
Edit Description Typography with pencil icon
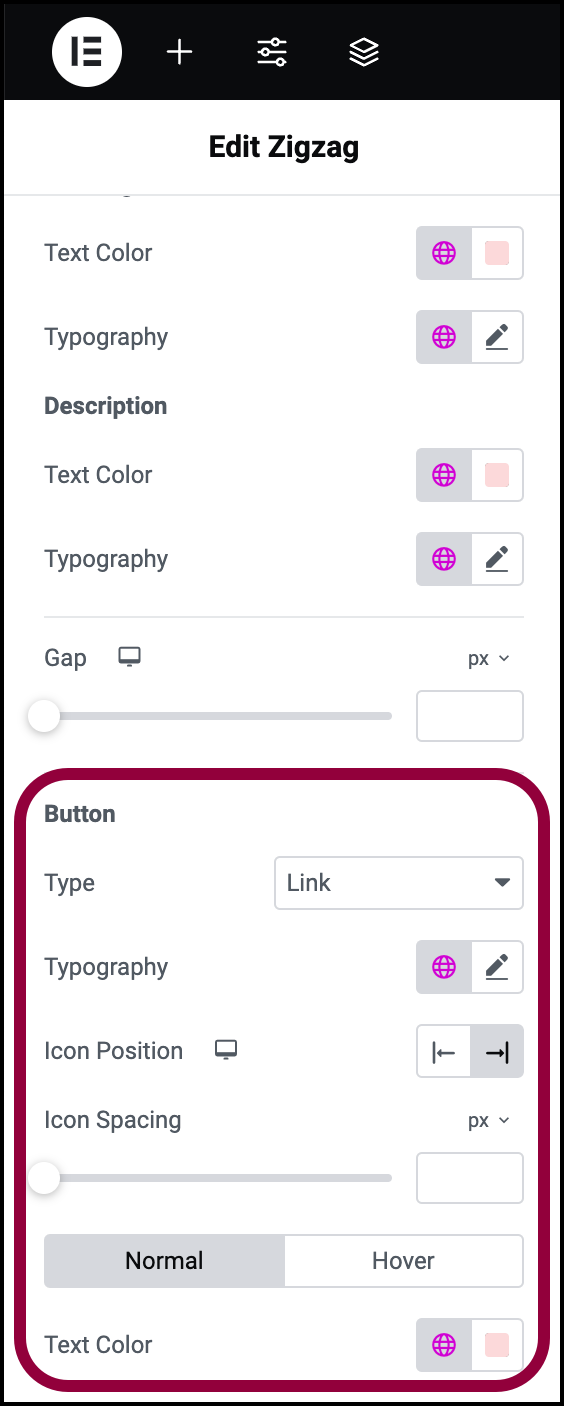tap(497, 559)
